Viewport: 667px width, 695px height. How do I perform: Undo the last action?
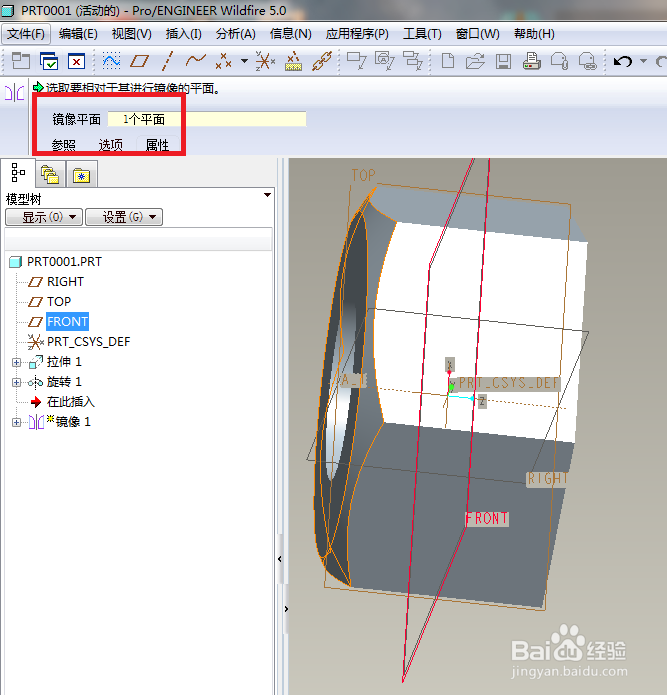pyautogui.click(x=623, y=61)
